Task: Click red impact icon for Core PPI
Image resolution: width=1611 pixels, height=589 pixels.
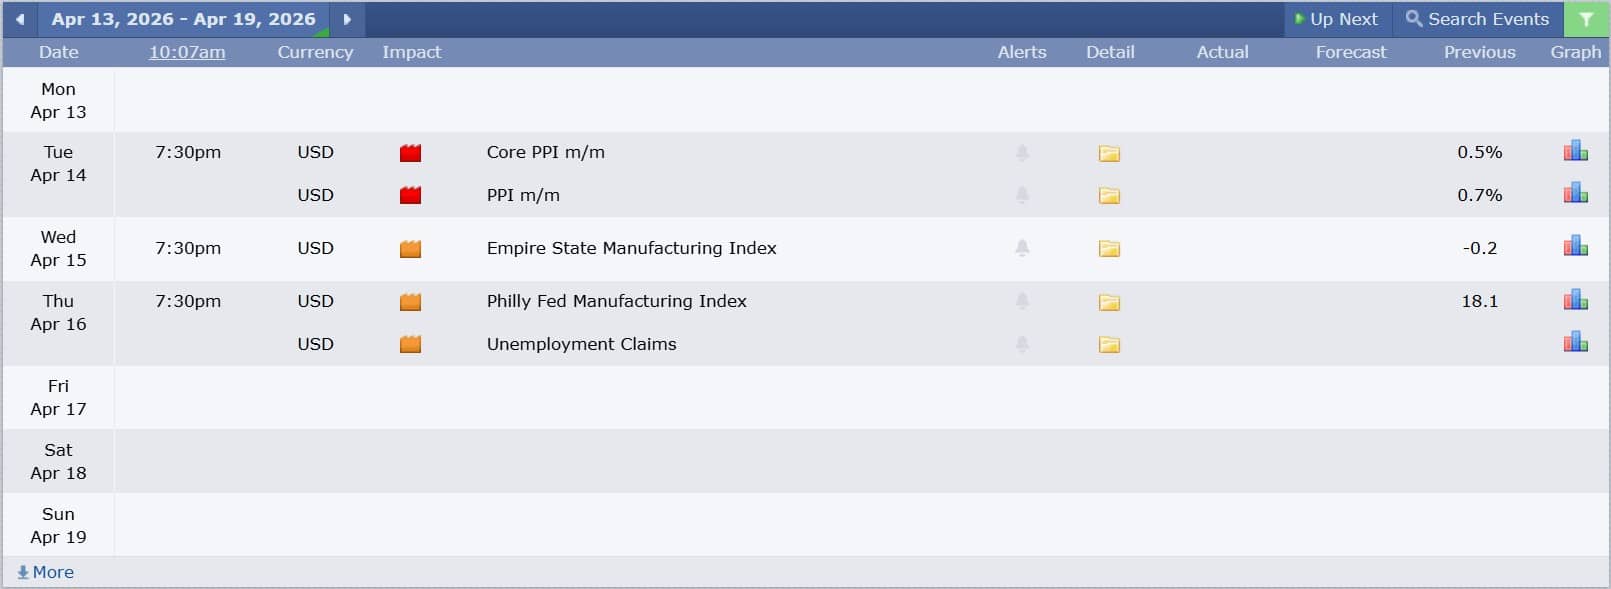Action: (x=410, y=153)
